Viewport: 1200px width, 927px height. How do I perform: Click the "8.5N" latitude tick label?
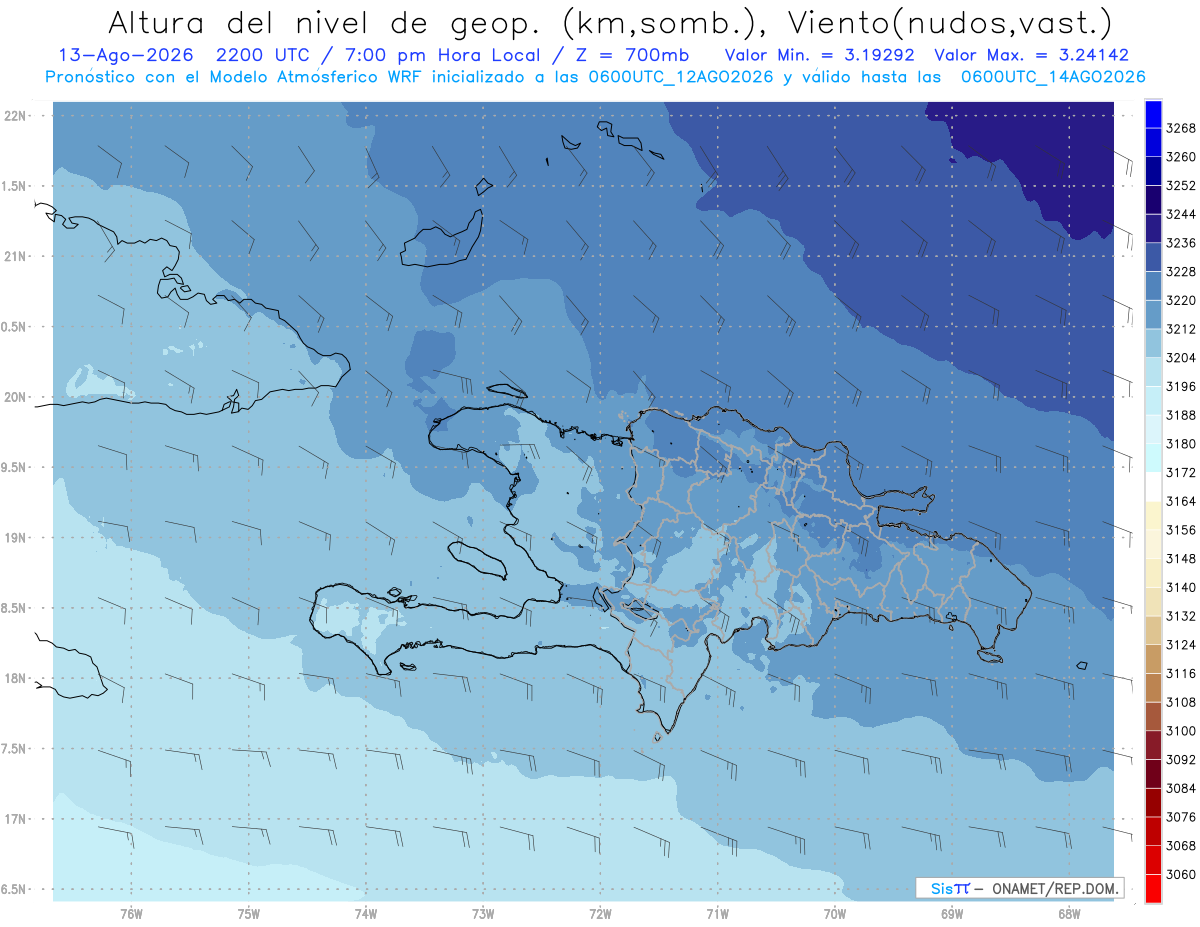click(14, 608)
